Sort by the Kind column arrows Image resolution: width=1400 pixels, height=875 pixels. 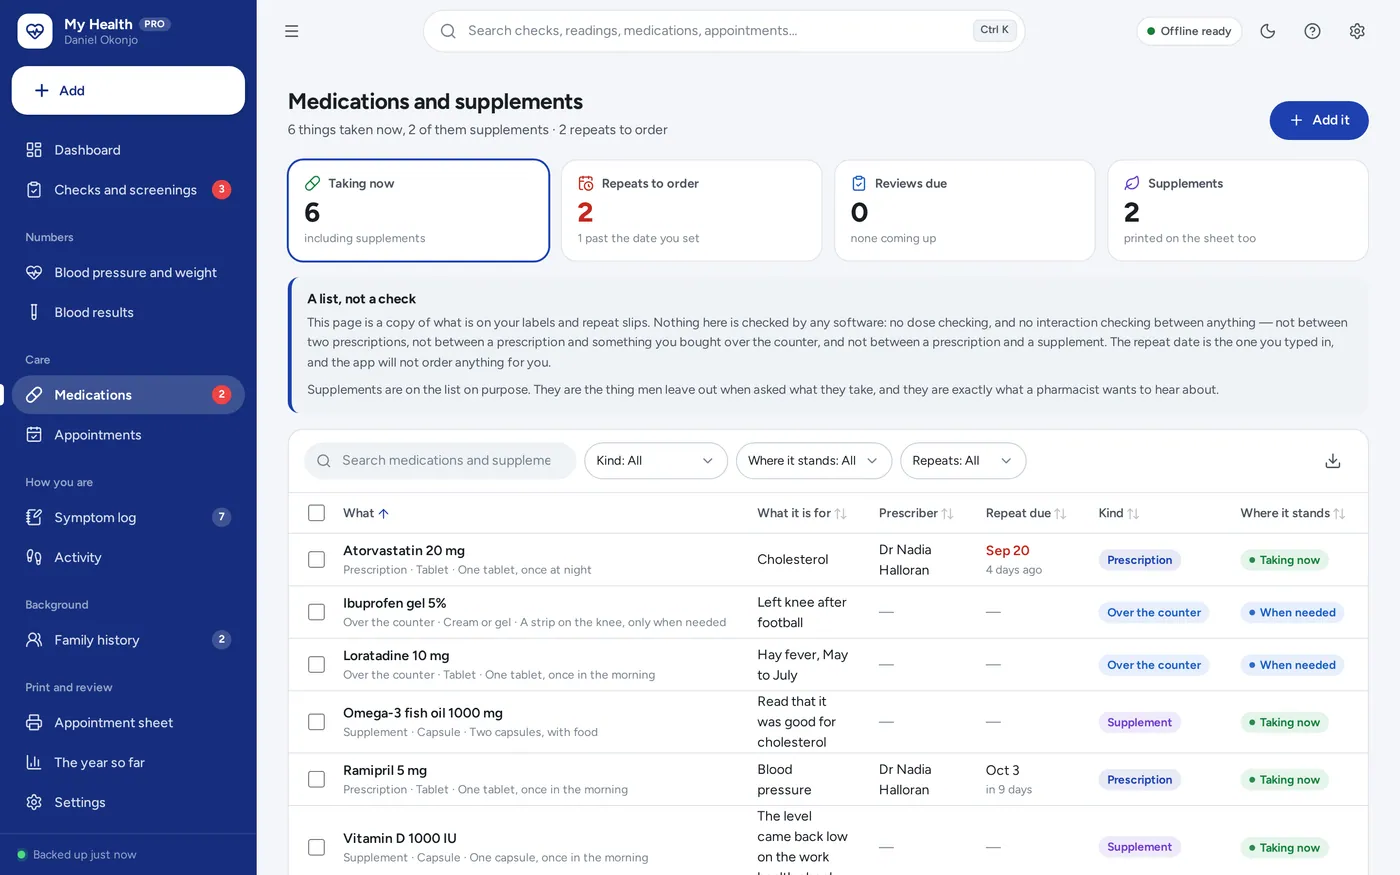[1133, 514]
